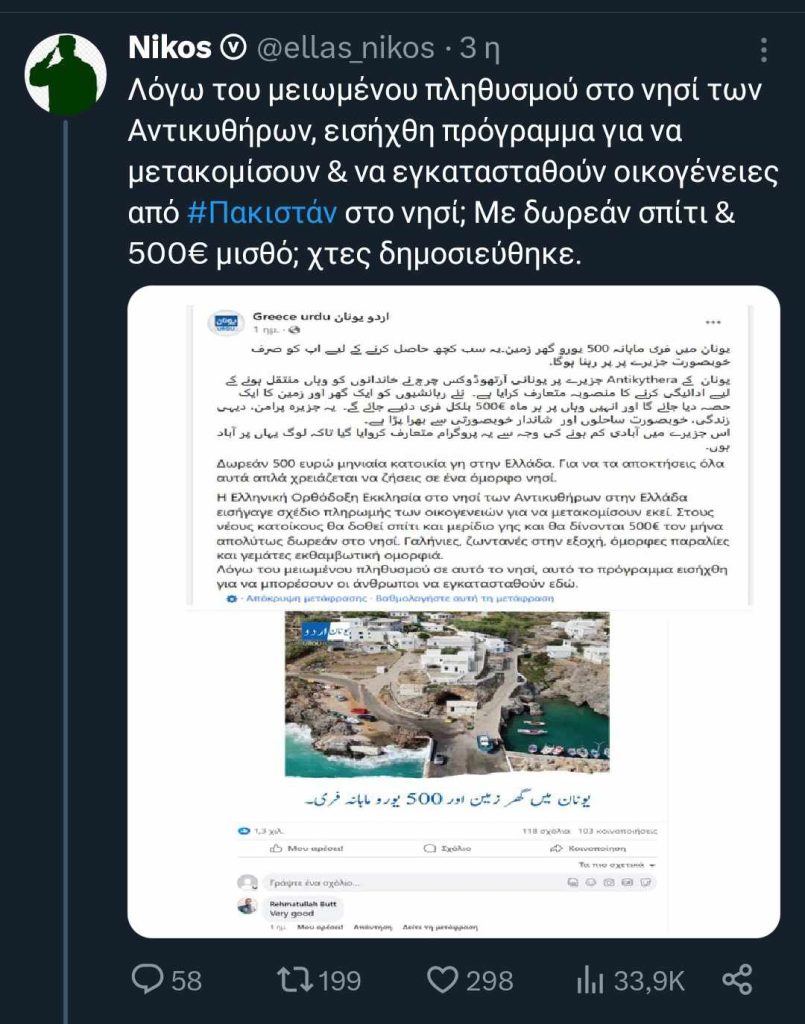Click the Greece urdu page logo
Screen dimensions: 805x1024
click(x=226, y=323)
